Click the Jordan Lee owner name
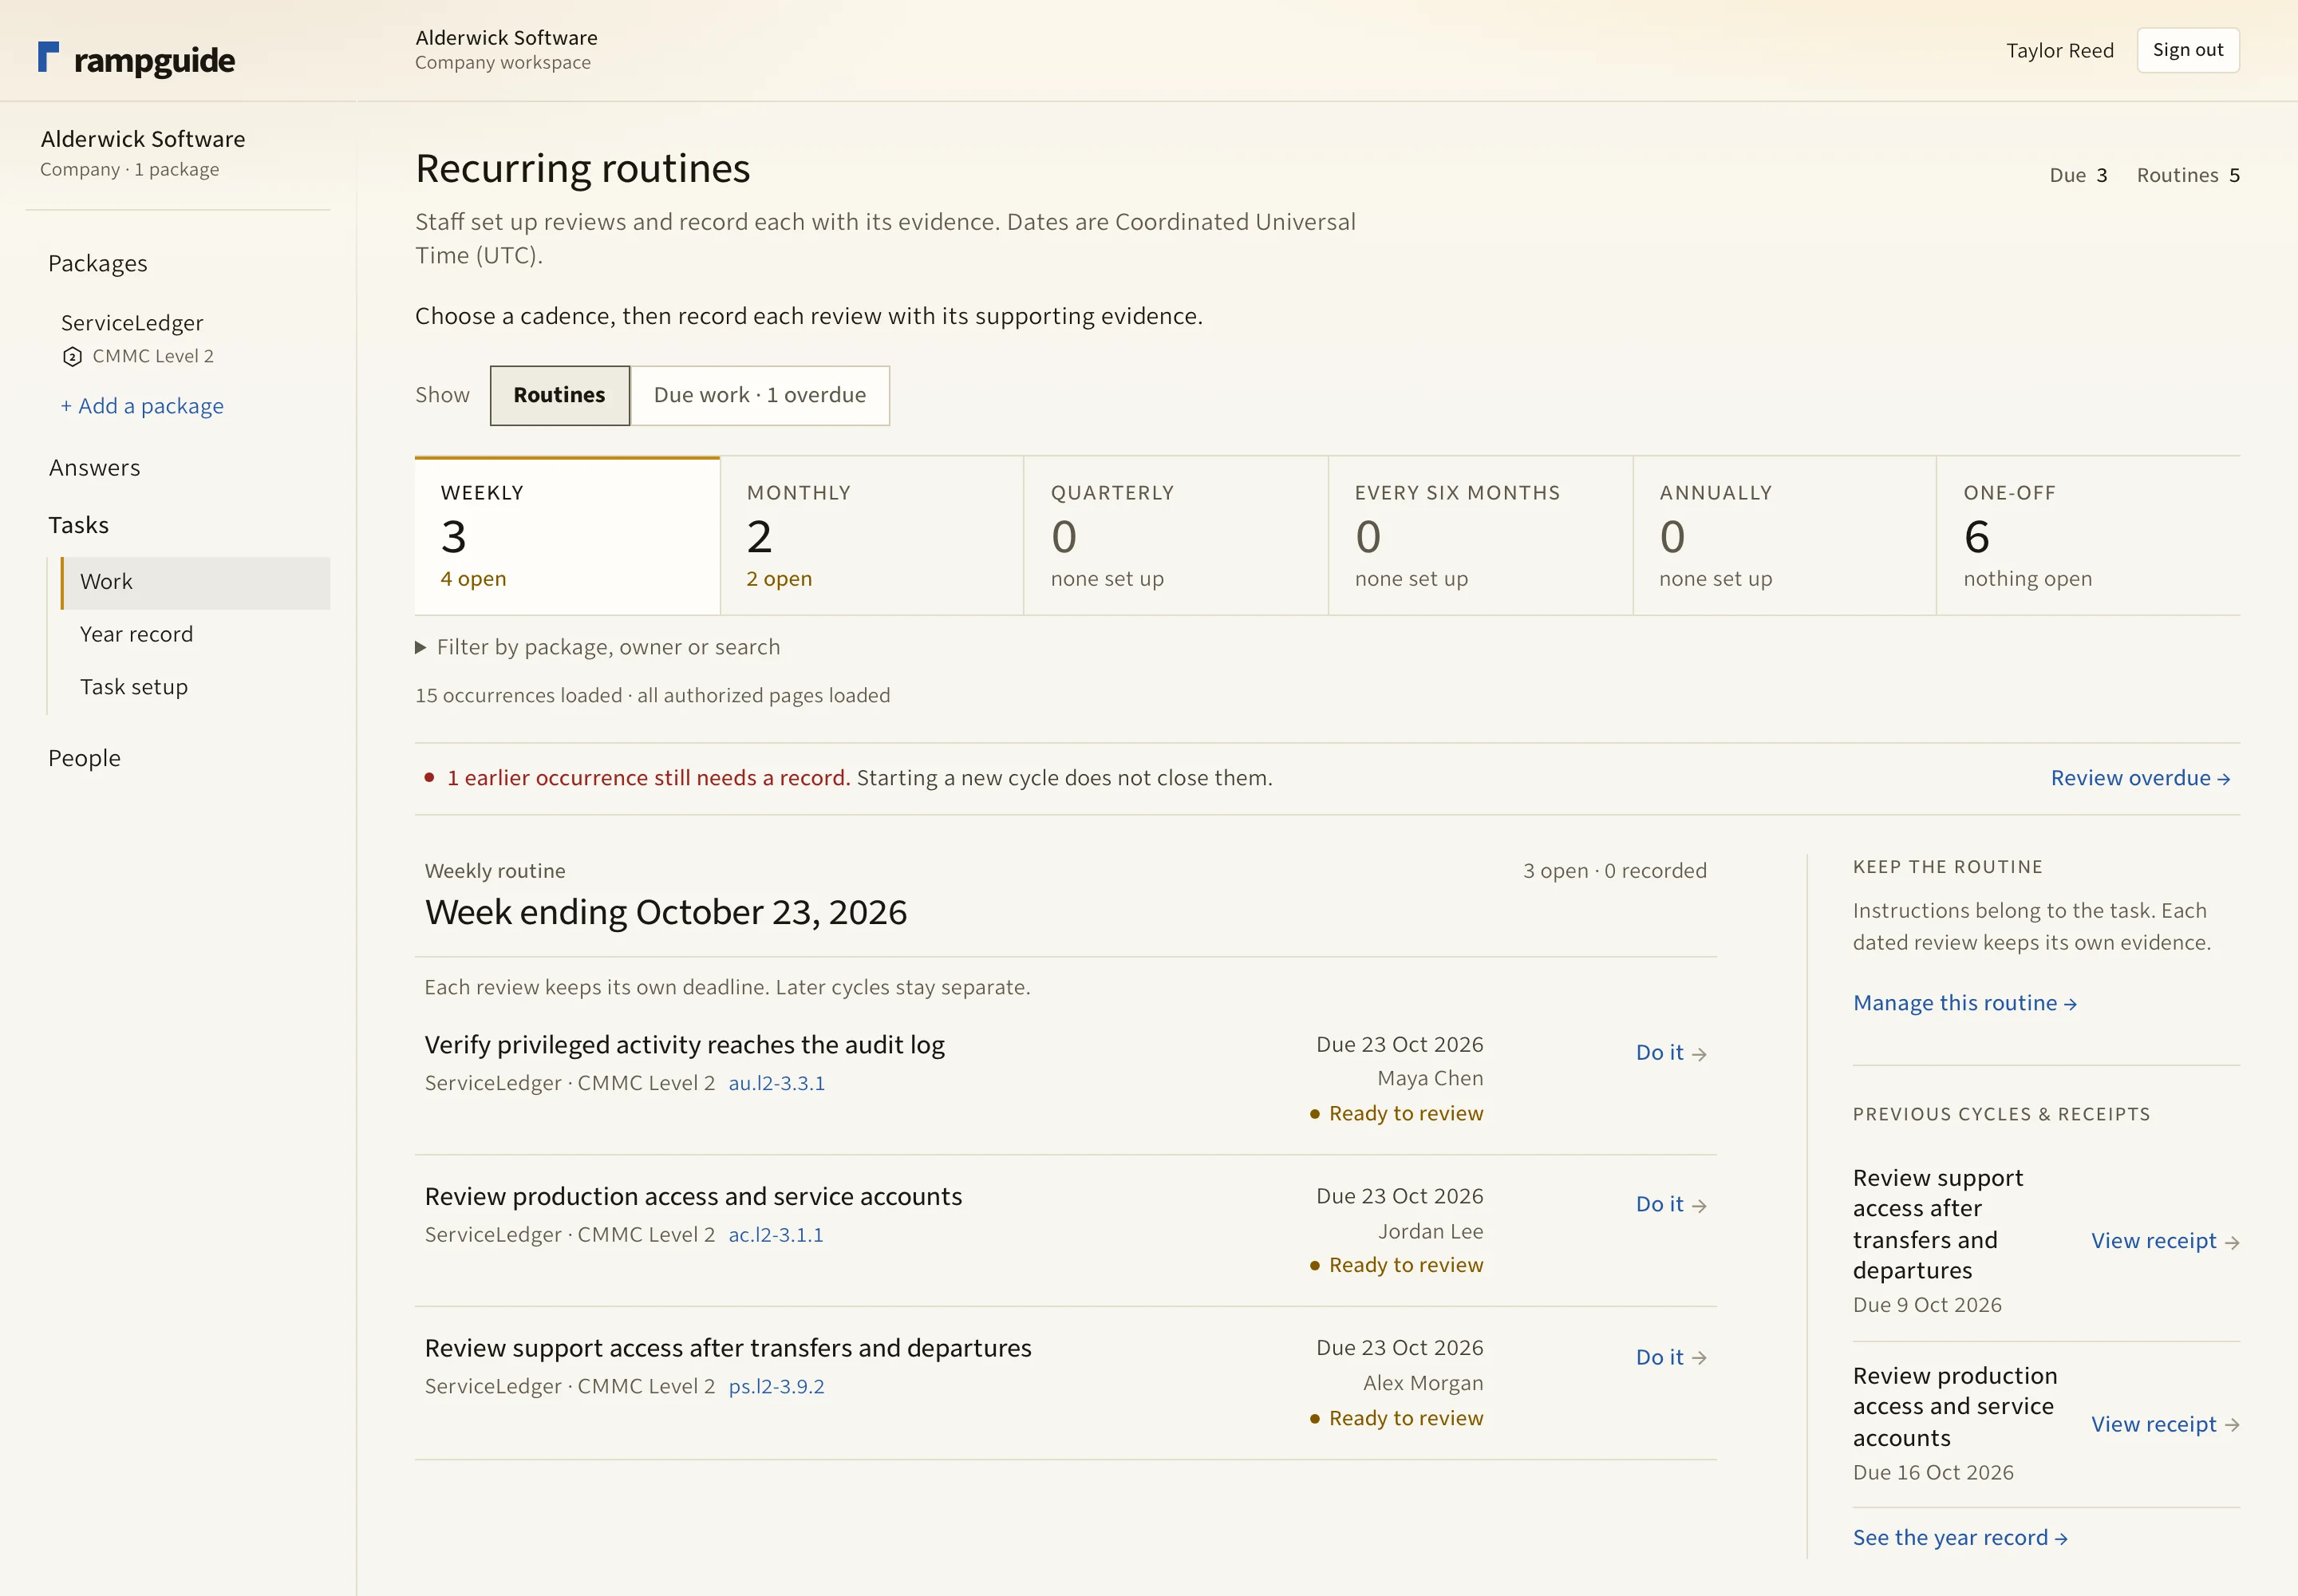 click(x=1430, y=1232)
